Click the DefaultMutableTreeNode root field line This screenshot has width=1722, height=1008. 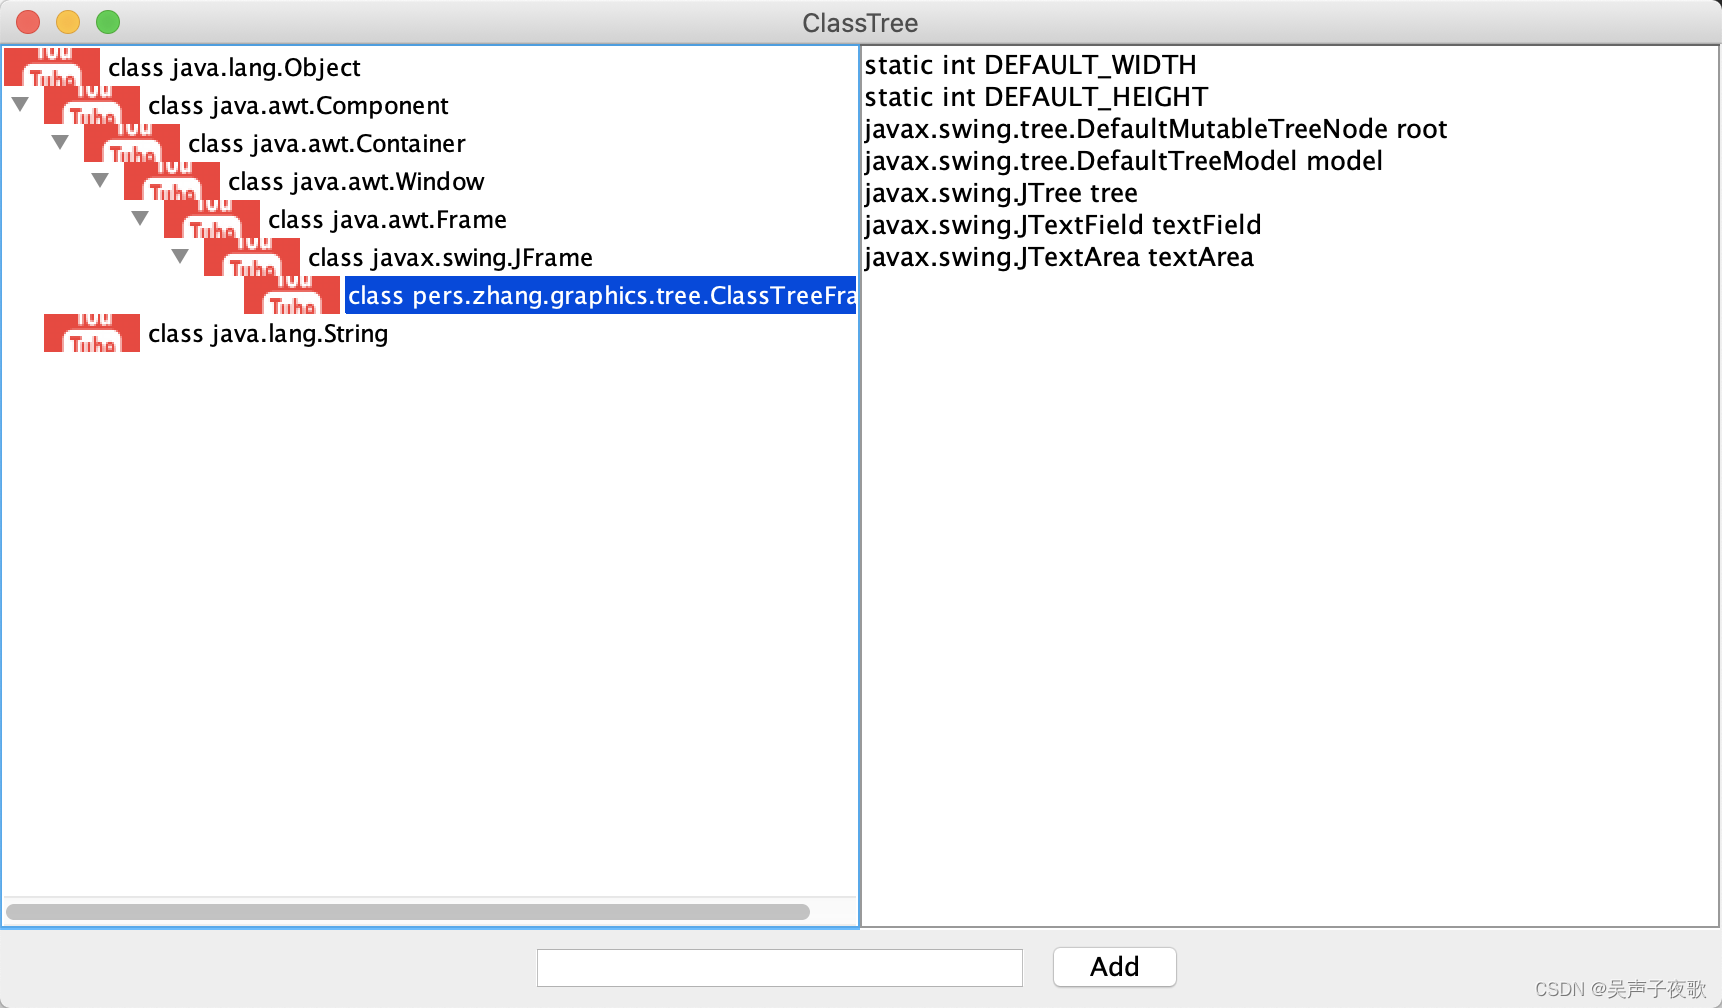click(x=1155, y=129)
